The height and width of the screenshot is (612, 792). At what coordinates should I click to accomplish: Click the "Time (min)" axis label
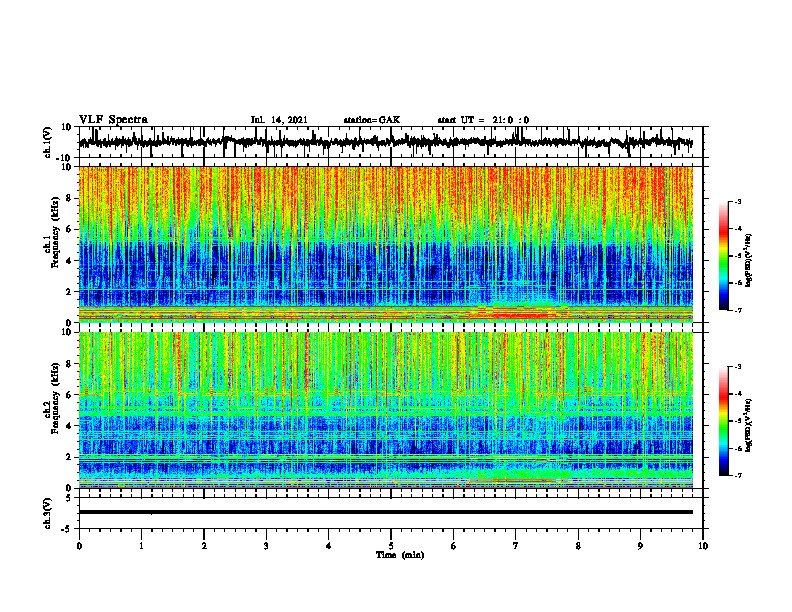click(400, 555)
